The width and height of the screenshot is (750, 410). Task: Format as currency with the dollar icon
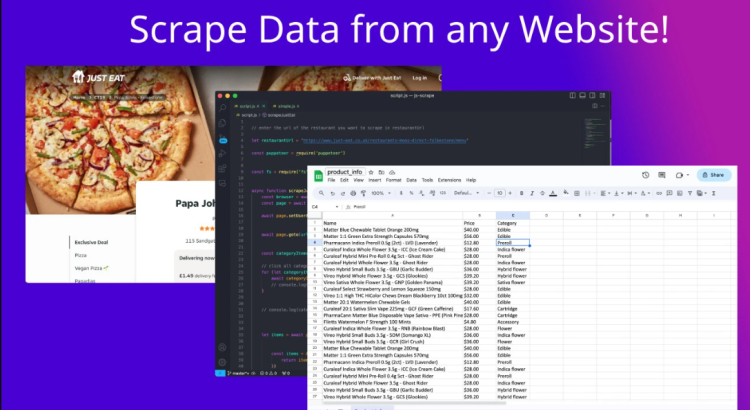401,193
